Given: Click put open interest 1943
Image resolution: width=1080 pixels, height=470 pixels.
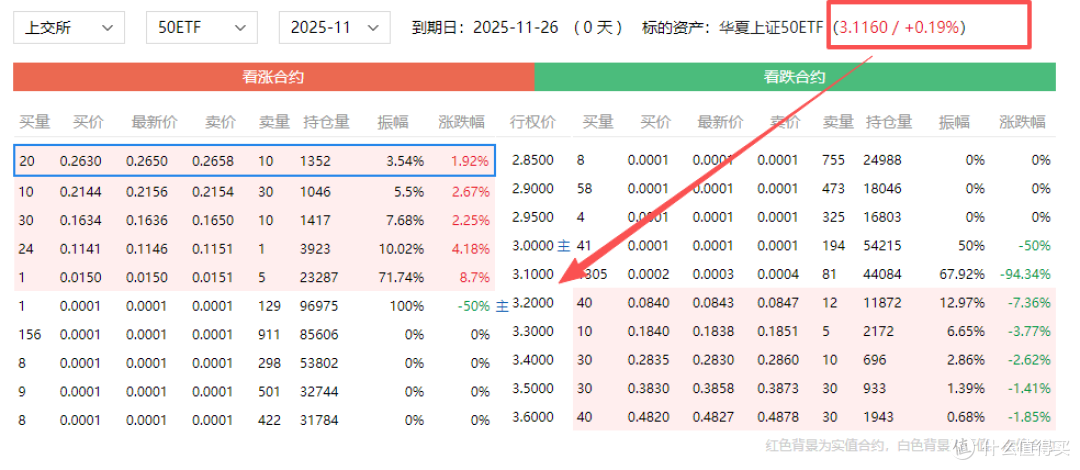Looking at the screenshot, I should pyautogui.click(x=878, y=417).
